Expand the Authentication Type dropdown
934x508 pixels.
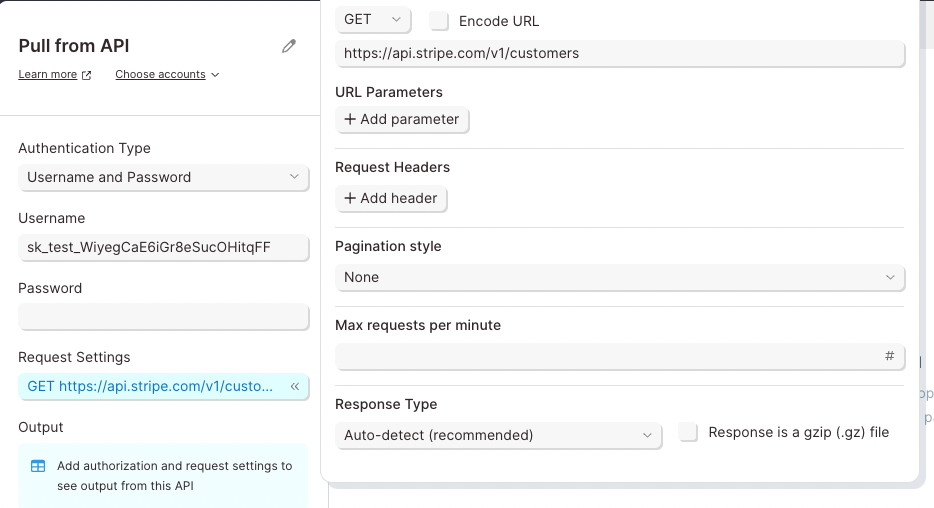tap(163, 177)
